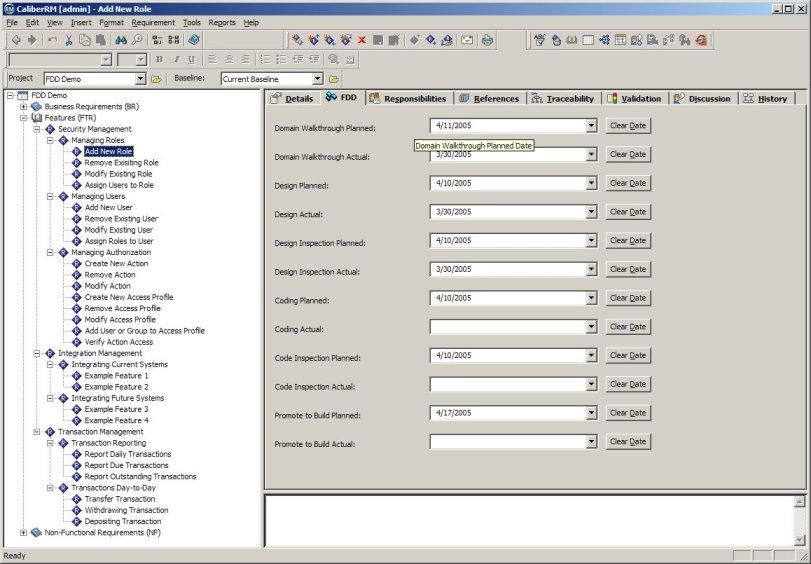The width and height of the screenshot is (811, 564).
Task: Click the back arrow toolbar icon
Action: [x=16, y=40]
